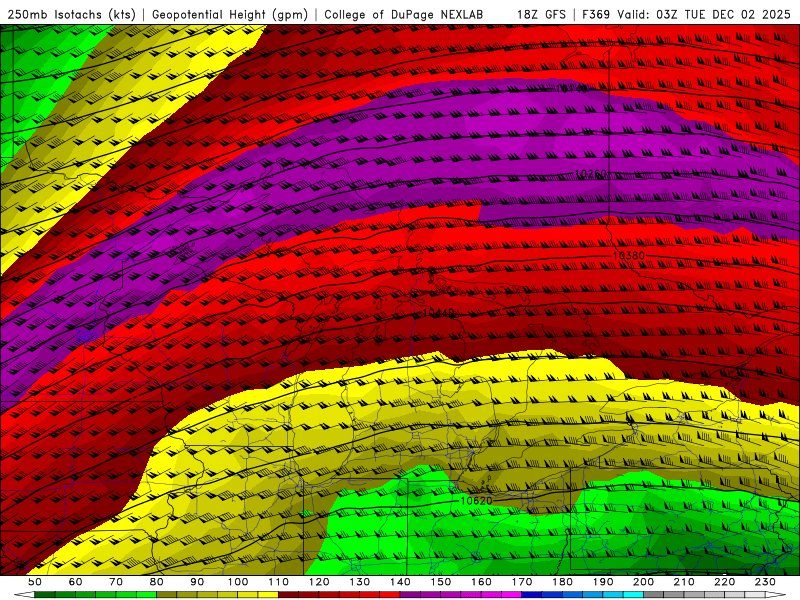Click the dark purple swatch just after 140

coord(410,595)
